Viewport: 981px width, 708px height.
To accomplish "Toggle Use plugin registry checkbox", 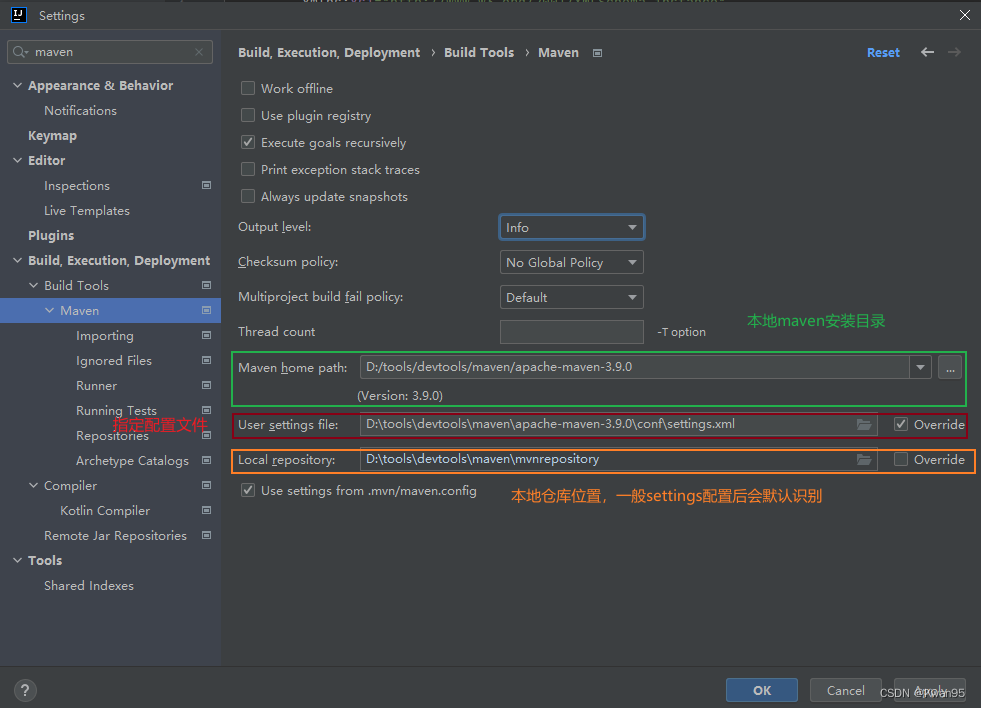I will click(248, 115).
